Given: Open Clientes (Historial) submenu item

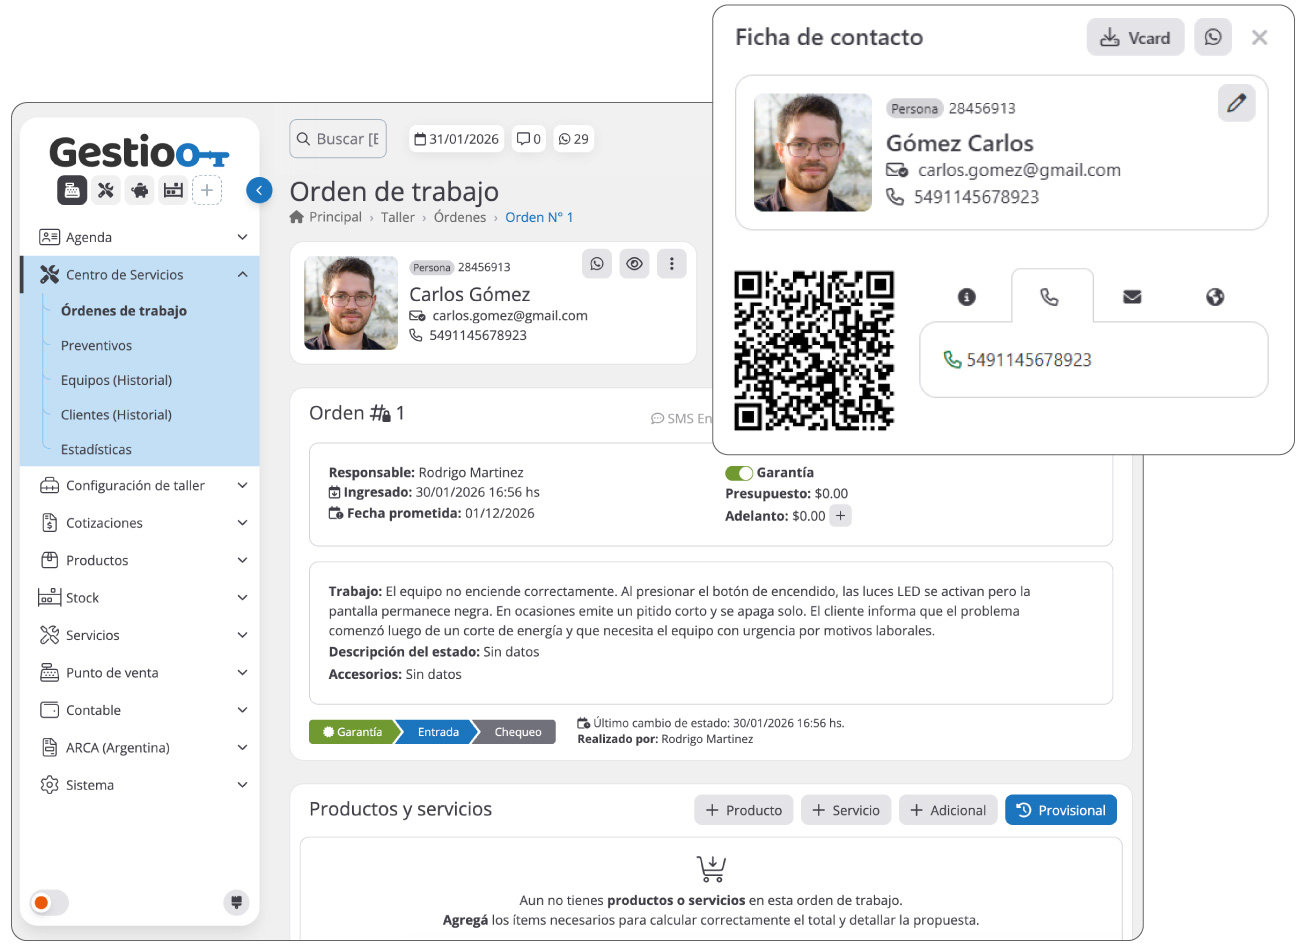Looking at the screenshot, I should click(116, 415).
